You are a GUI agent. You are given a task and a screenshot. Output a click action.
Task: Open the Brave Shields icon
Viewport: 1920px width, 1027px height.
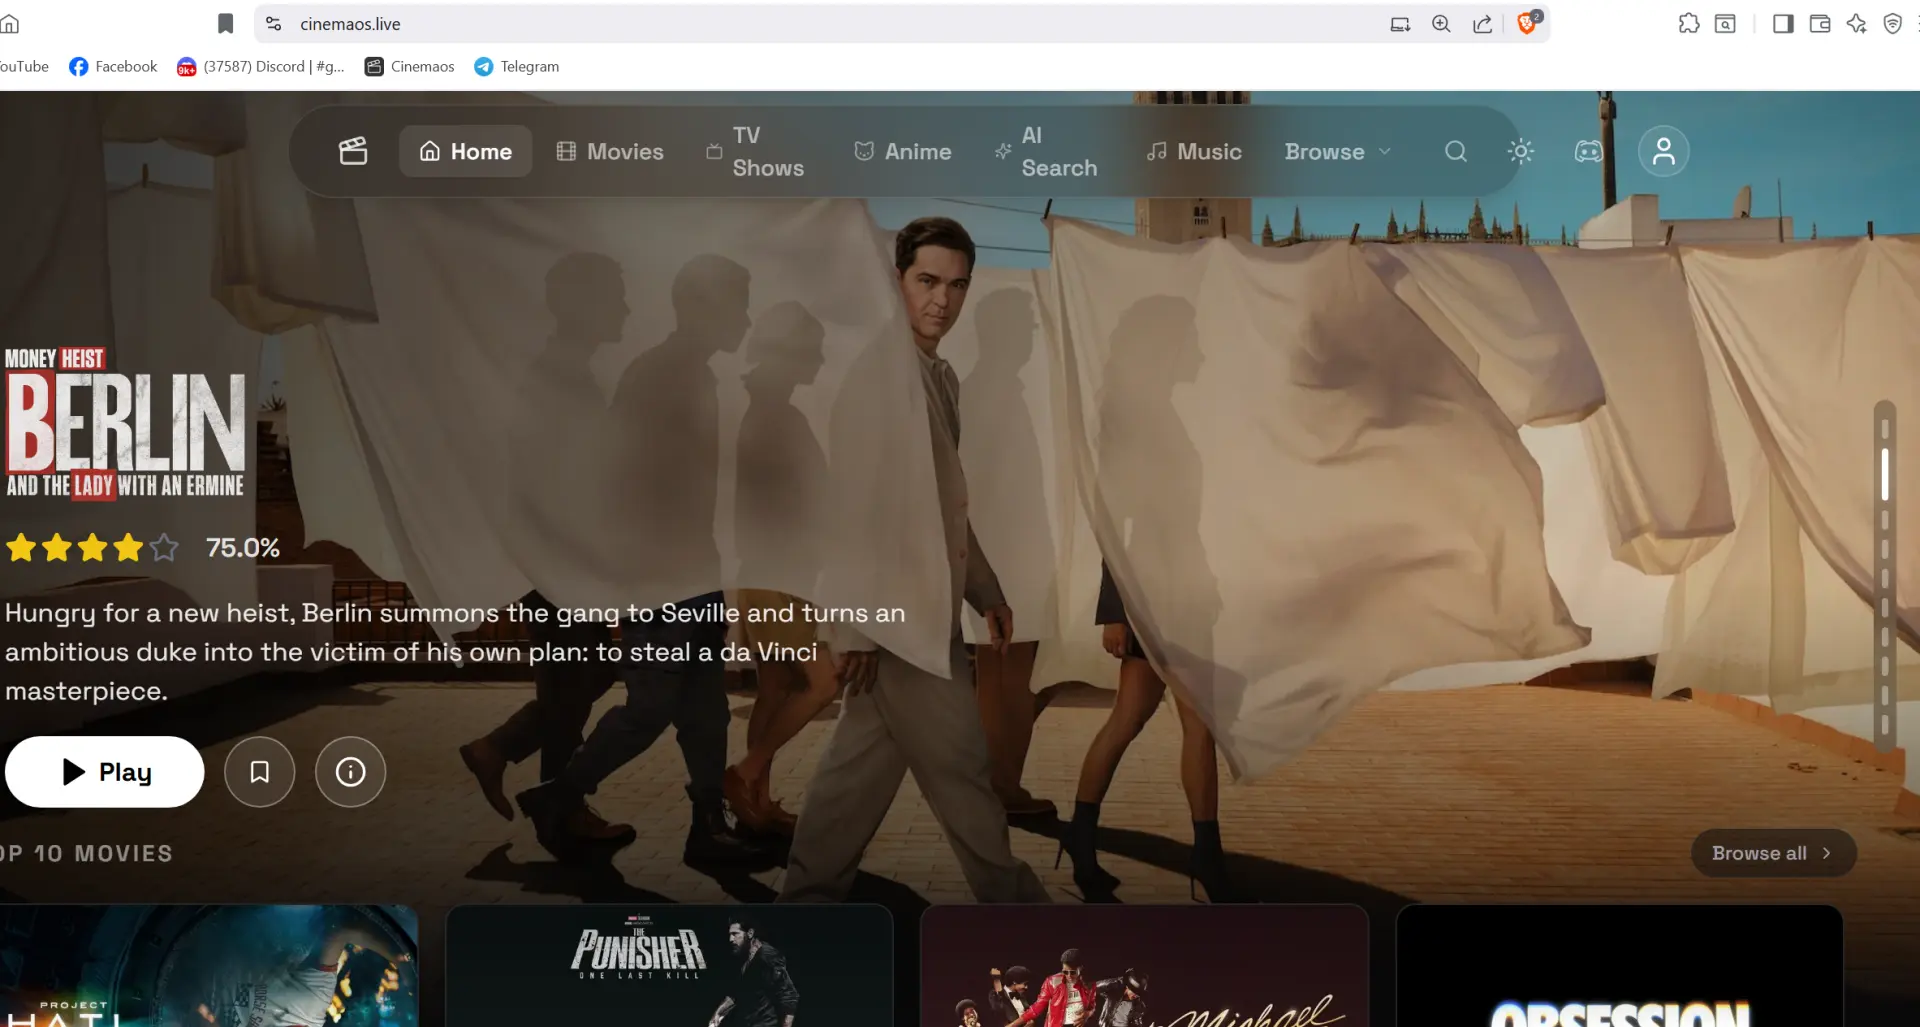coord(1528,23)
